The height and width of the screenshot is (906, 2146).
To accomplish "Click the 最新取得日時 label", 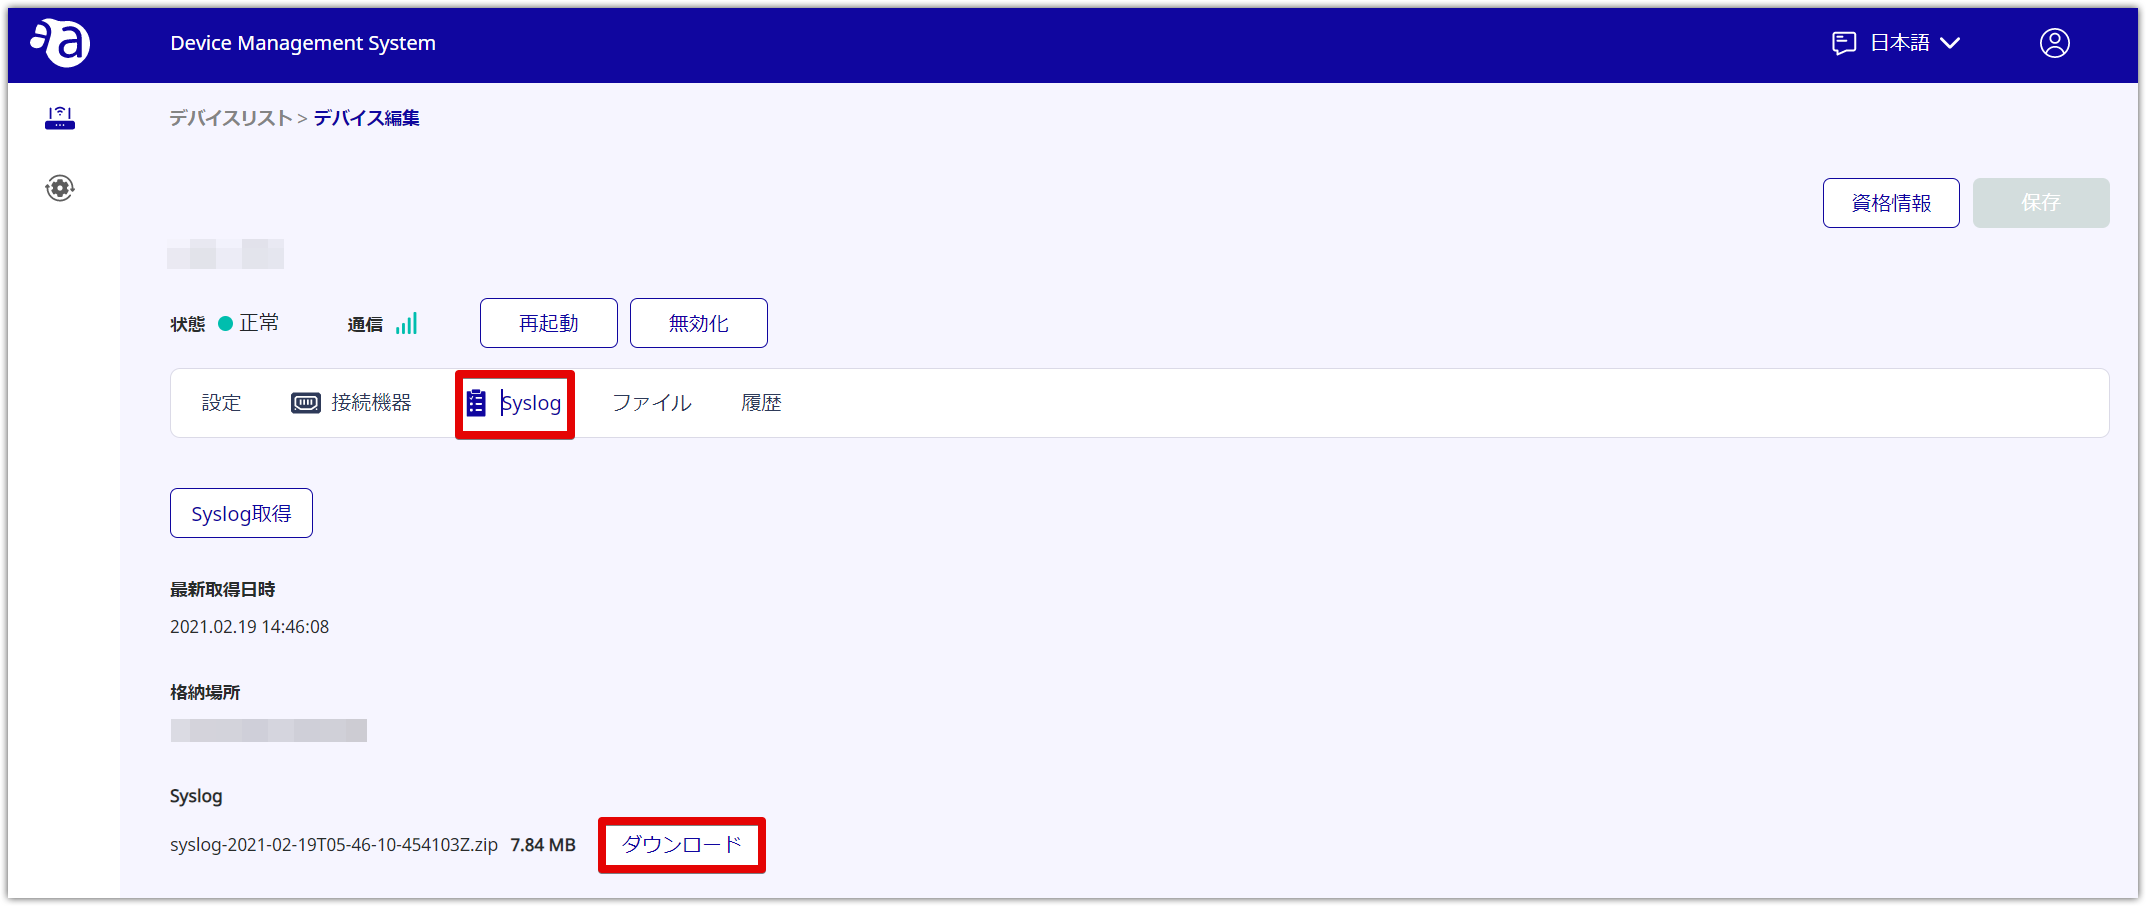I will [222, 590].
